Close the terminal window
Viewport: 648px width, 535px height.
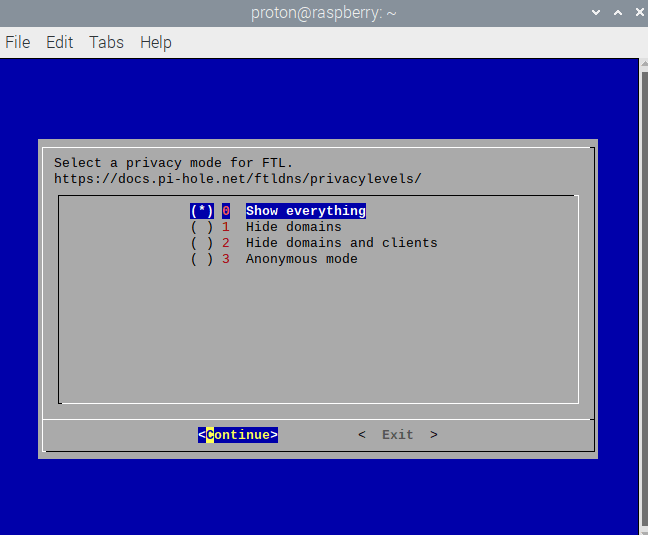[x=639, y=12]
